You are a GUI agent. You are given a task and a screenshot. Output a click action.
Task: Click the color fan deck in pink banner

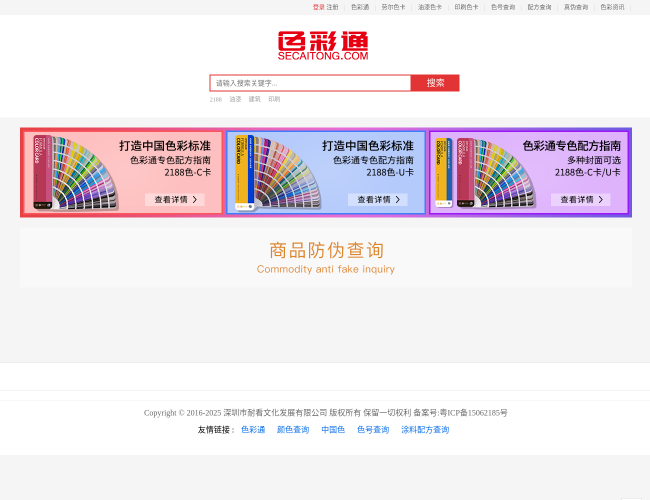coord(70,172)
